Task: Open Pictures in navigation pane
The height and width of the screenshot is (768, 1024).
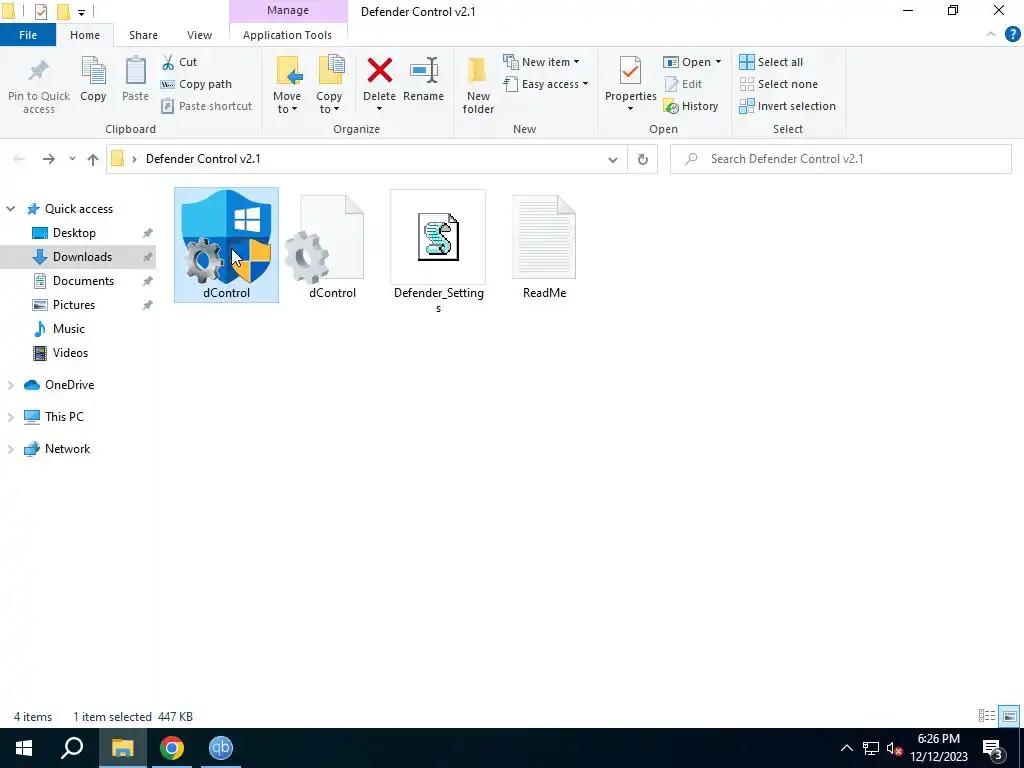Action: click(x=74, y=305)
